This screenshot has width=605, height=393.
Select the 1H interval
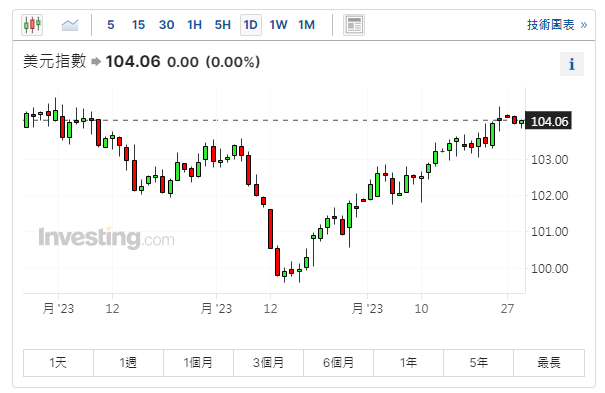(194, 25)
